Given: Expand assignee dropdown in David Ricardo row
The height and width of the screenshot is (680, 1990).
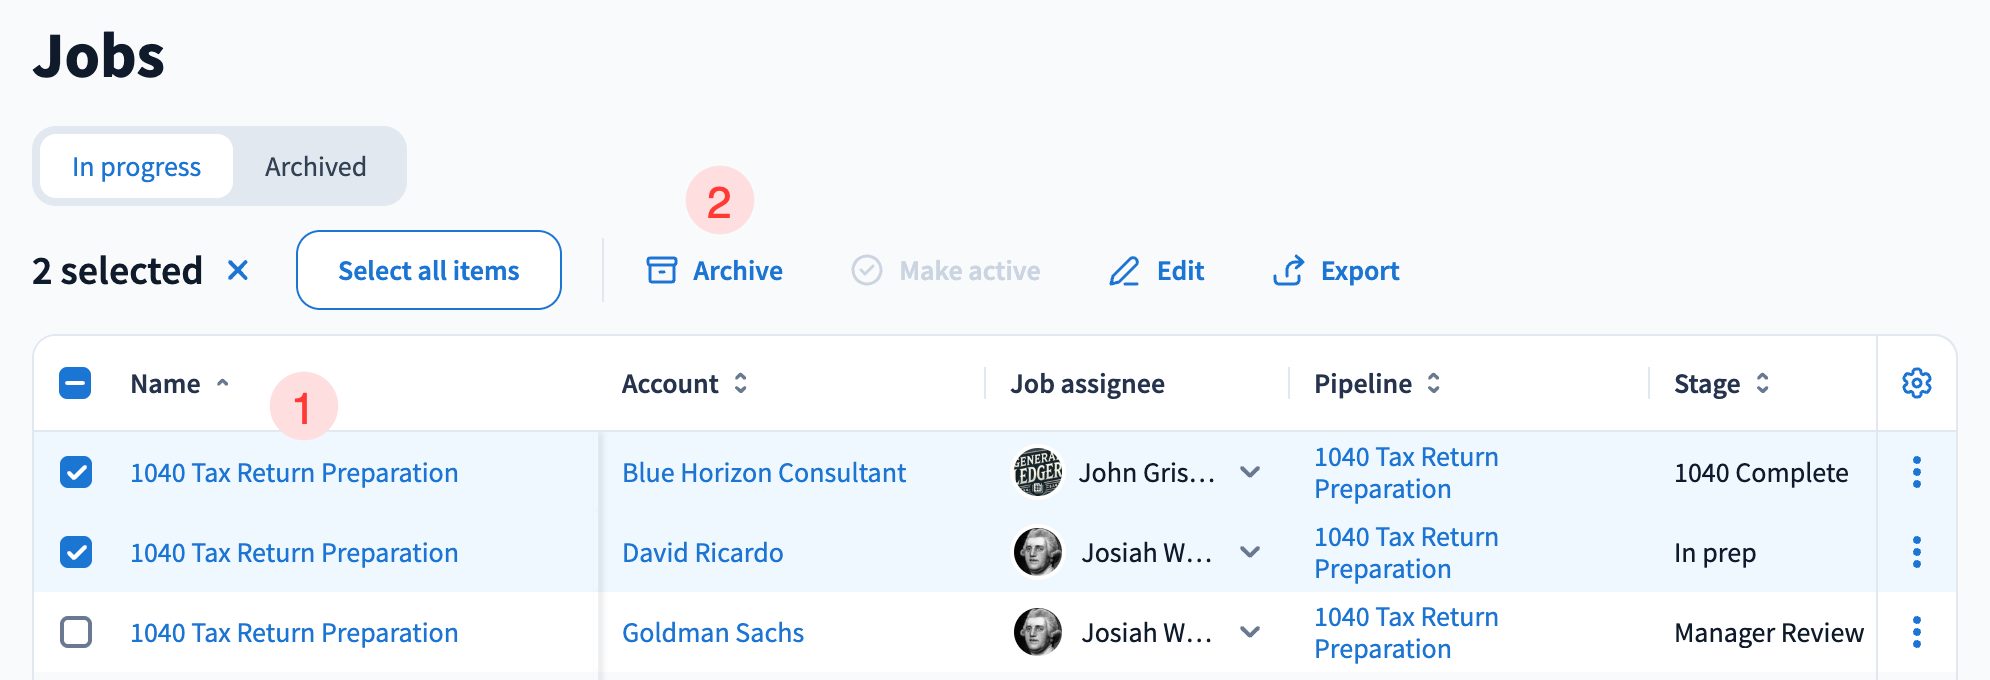Looking at the screenshot, I should [x=1250, y=552].
